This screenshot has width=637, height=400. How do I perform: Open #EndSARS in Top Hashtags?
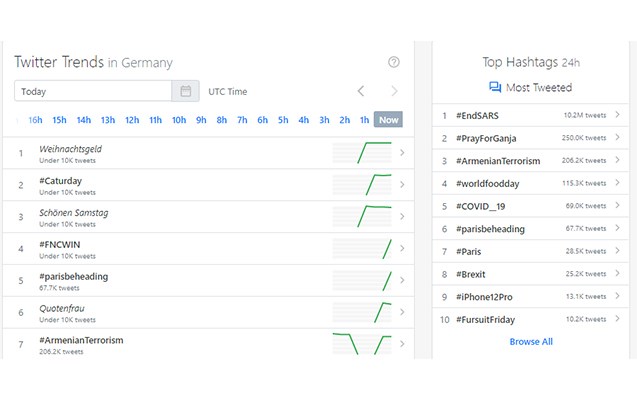tap(477, 115)
